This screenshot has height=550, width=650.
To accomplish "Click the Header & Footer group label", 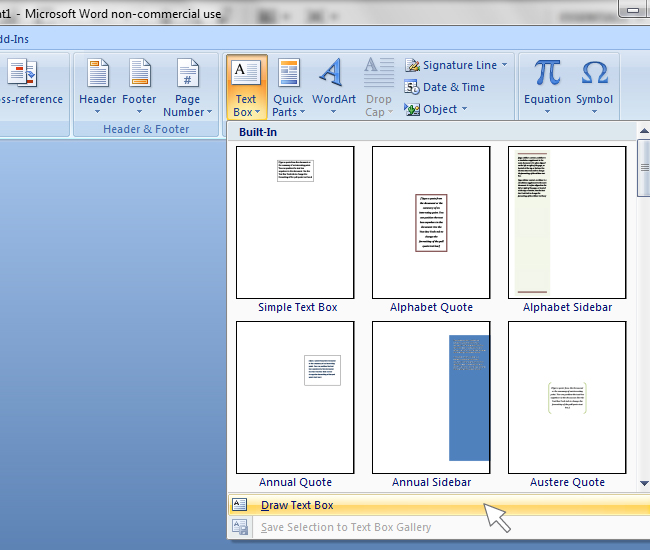I will tap(146, 129).
